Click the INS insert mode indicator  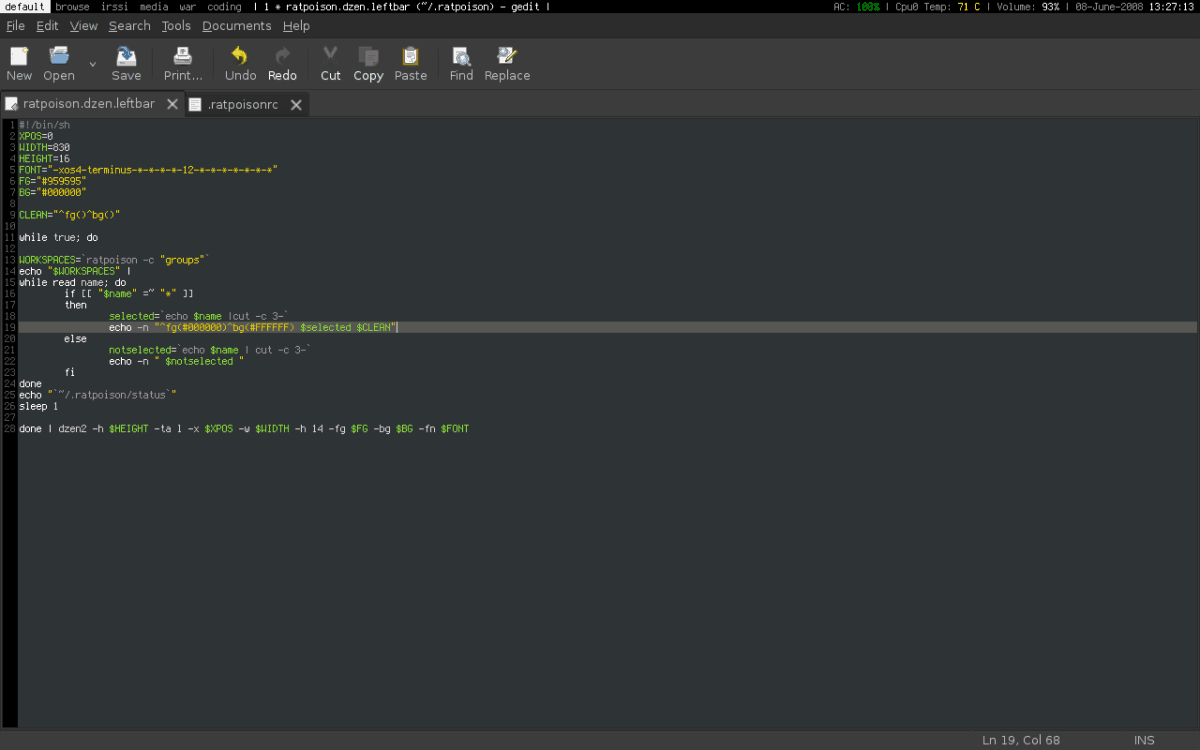click(1144, 740)
